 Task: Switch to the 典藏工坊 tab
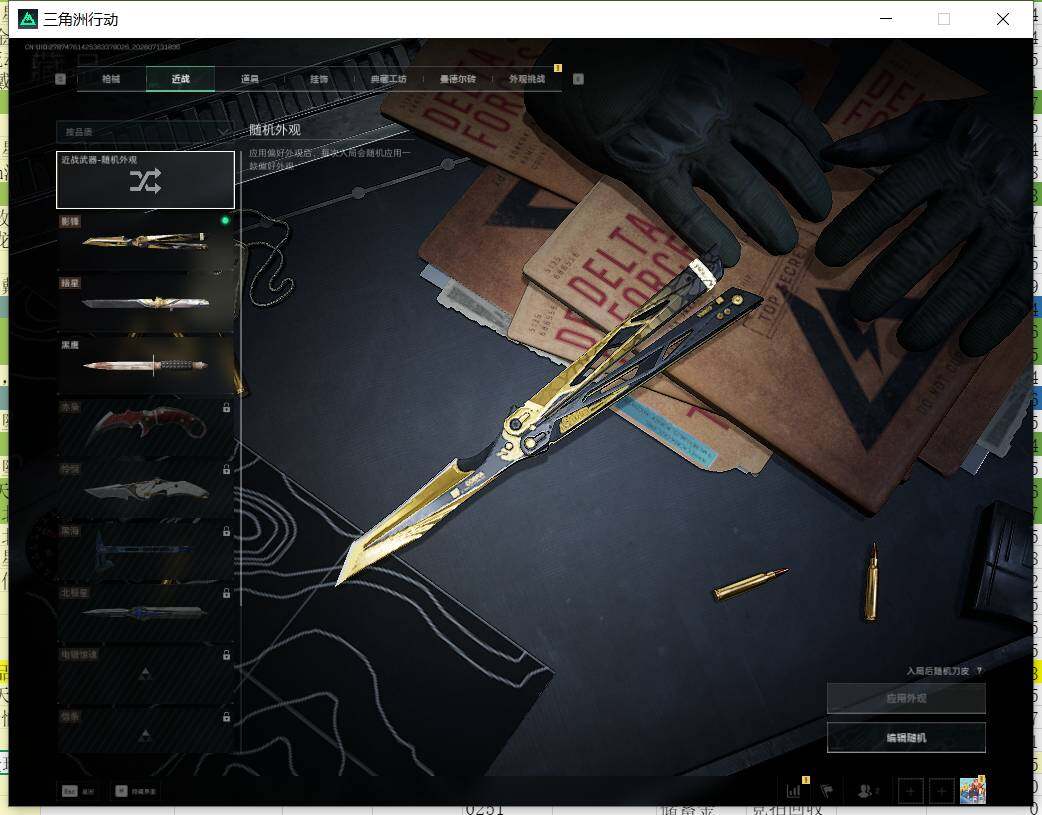[x=388, y=78]
